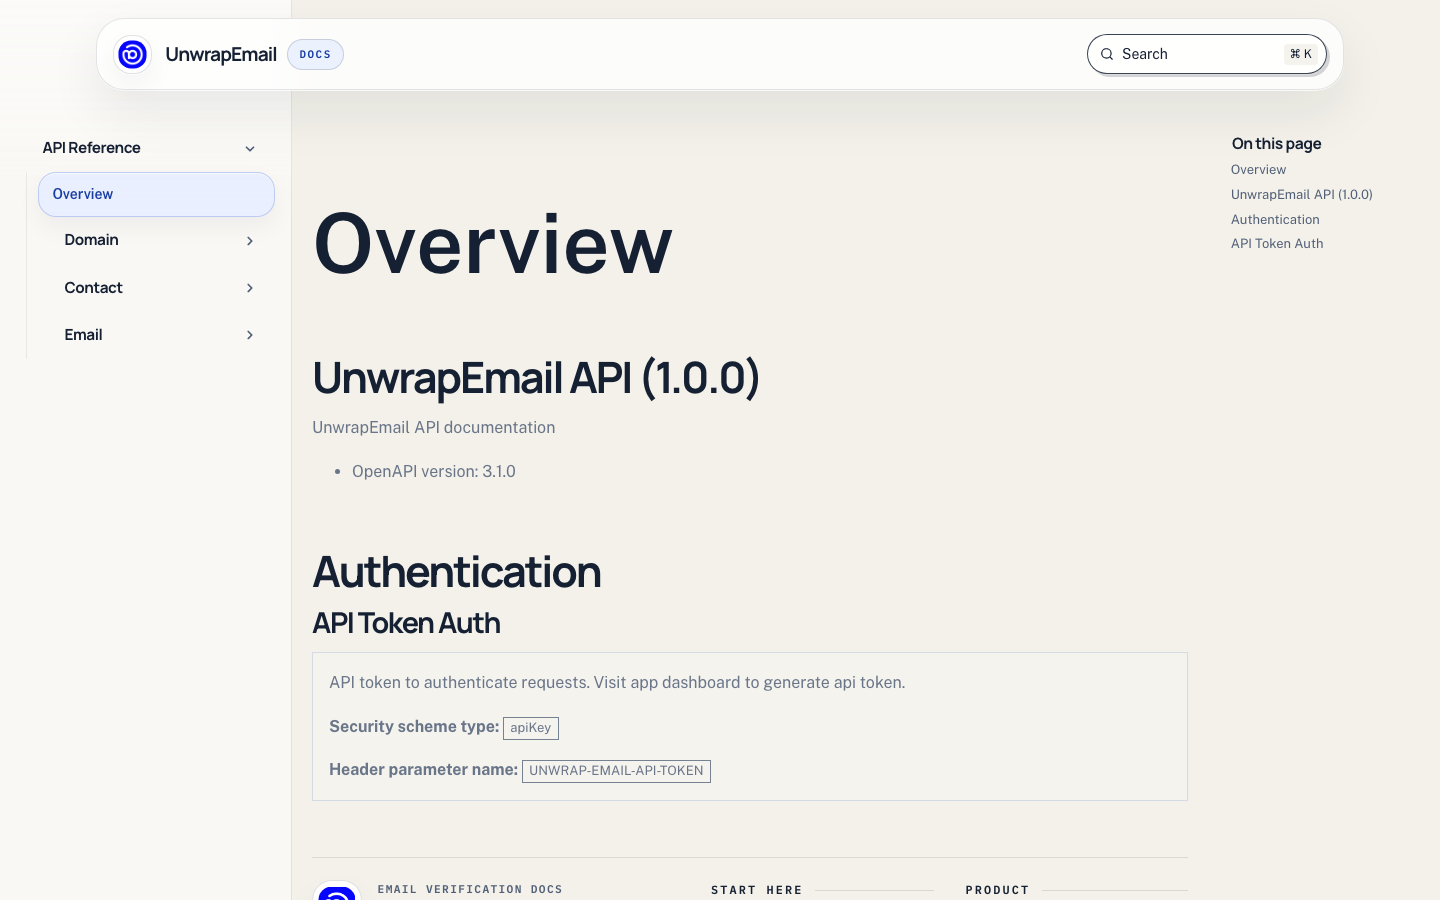1440x900 pixels.
Task: Jump to Overview in On this page
Action: tap(1258, 170)
